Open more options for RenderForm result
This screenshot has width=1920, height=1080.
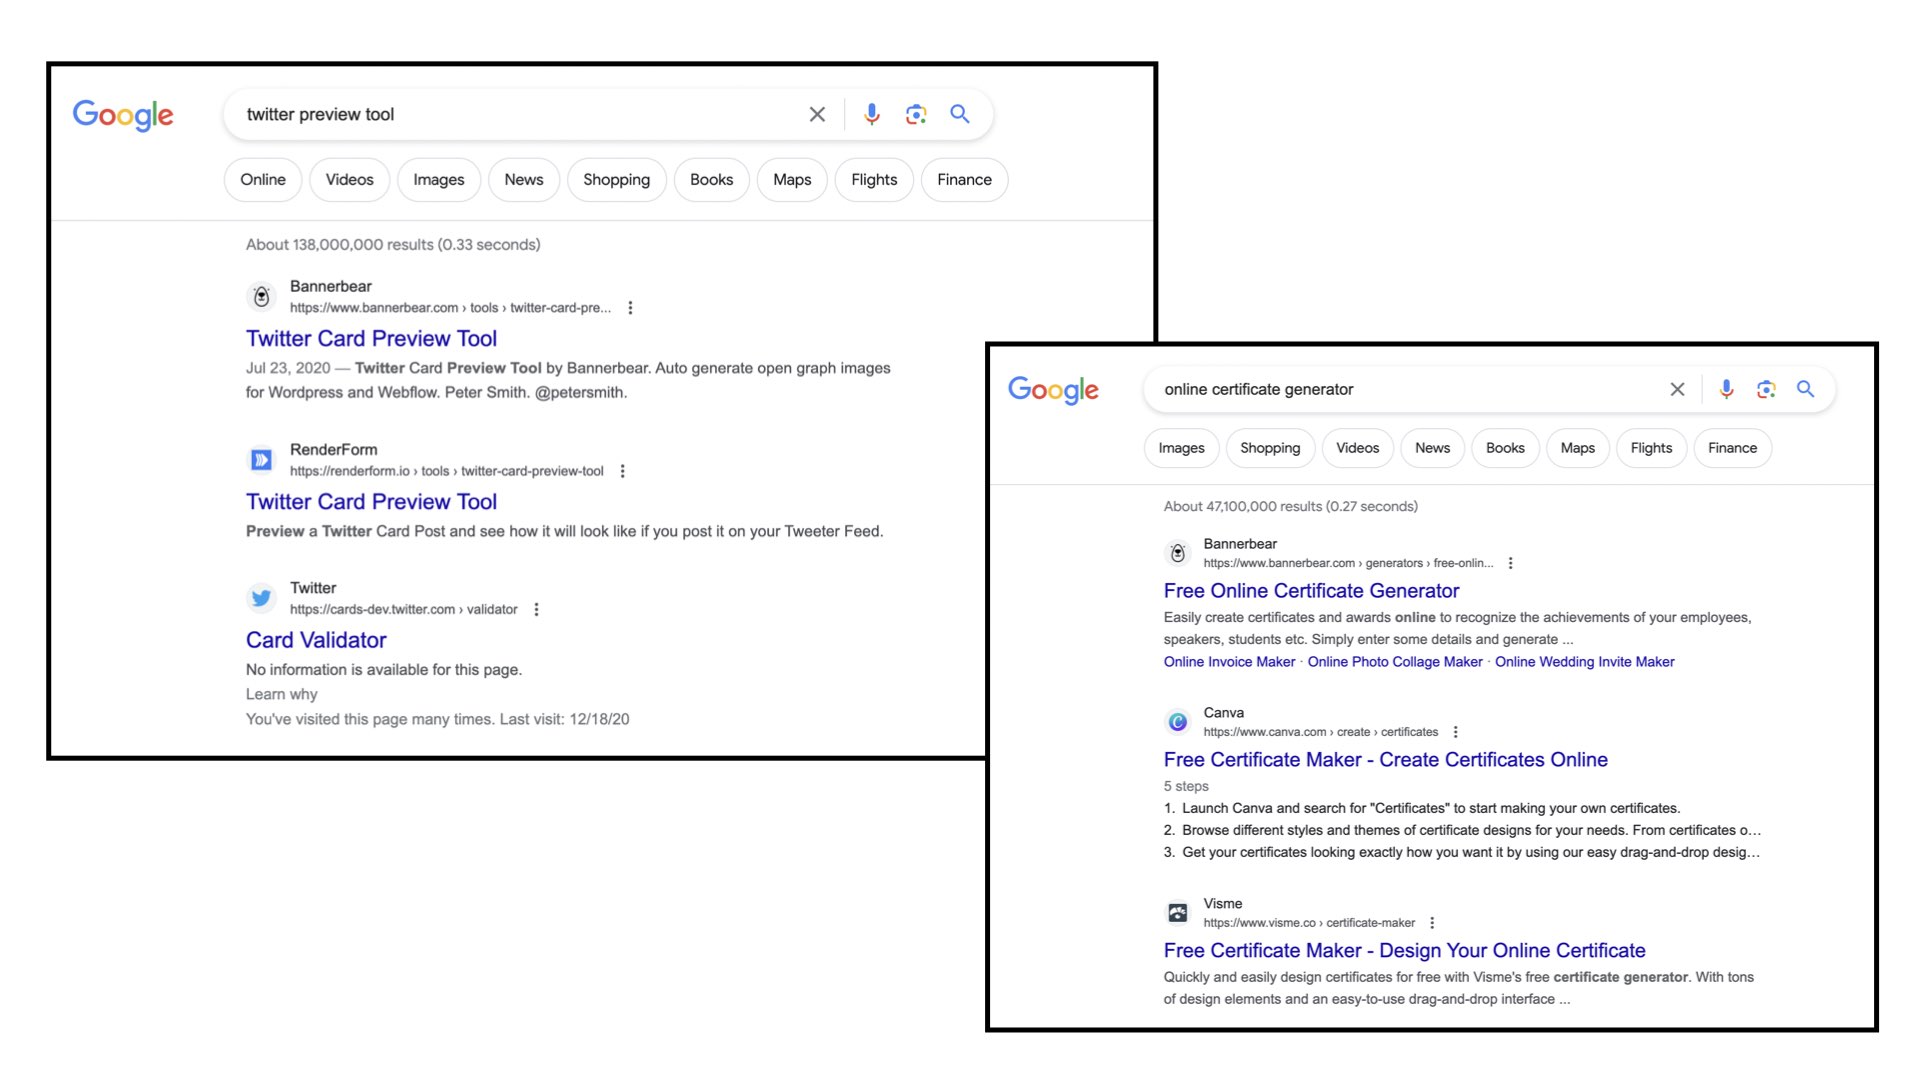pyautogui.click(x=622, y=471)
